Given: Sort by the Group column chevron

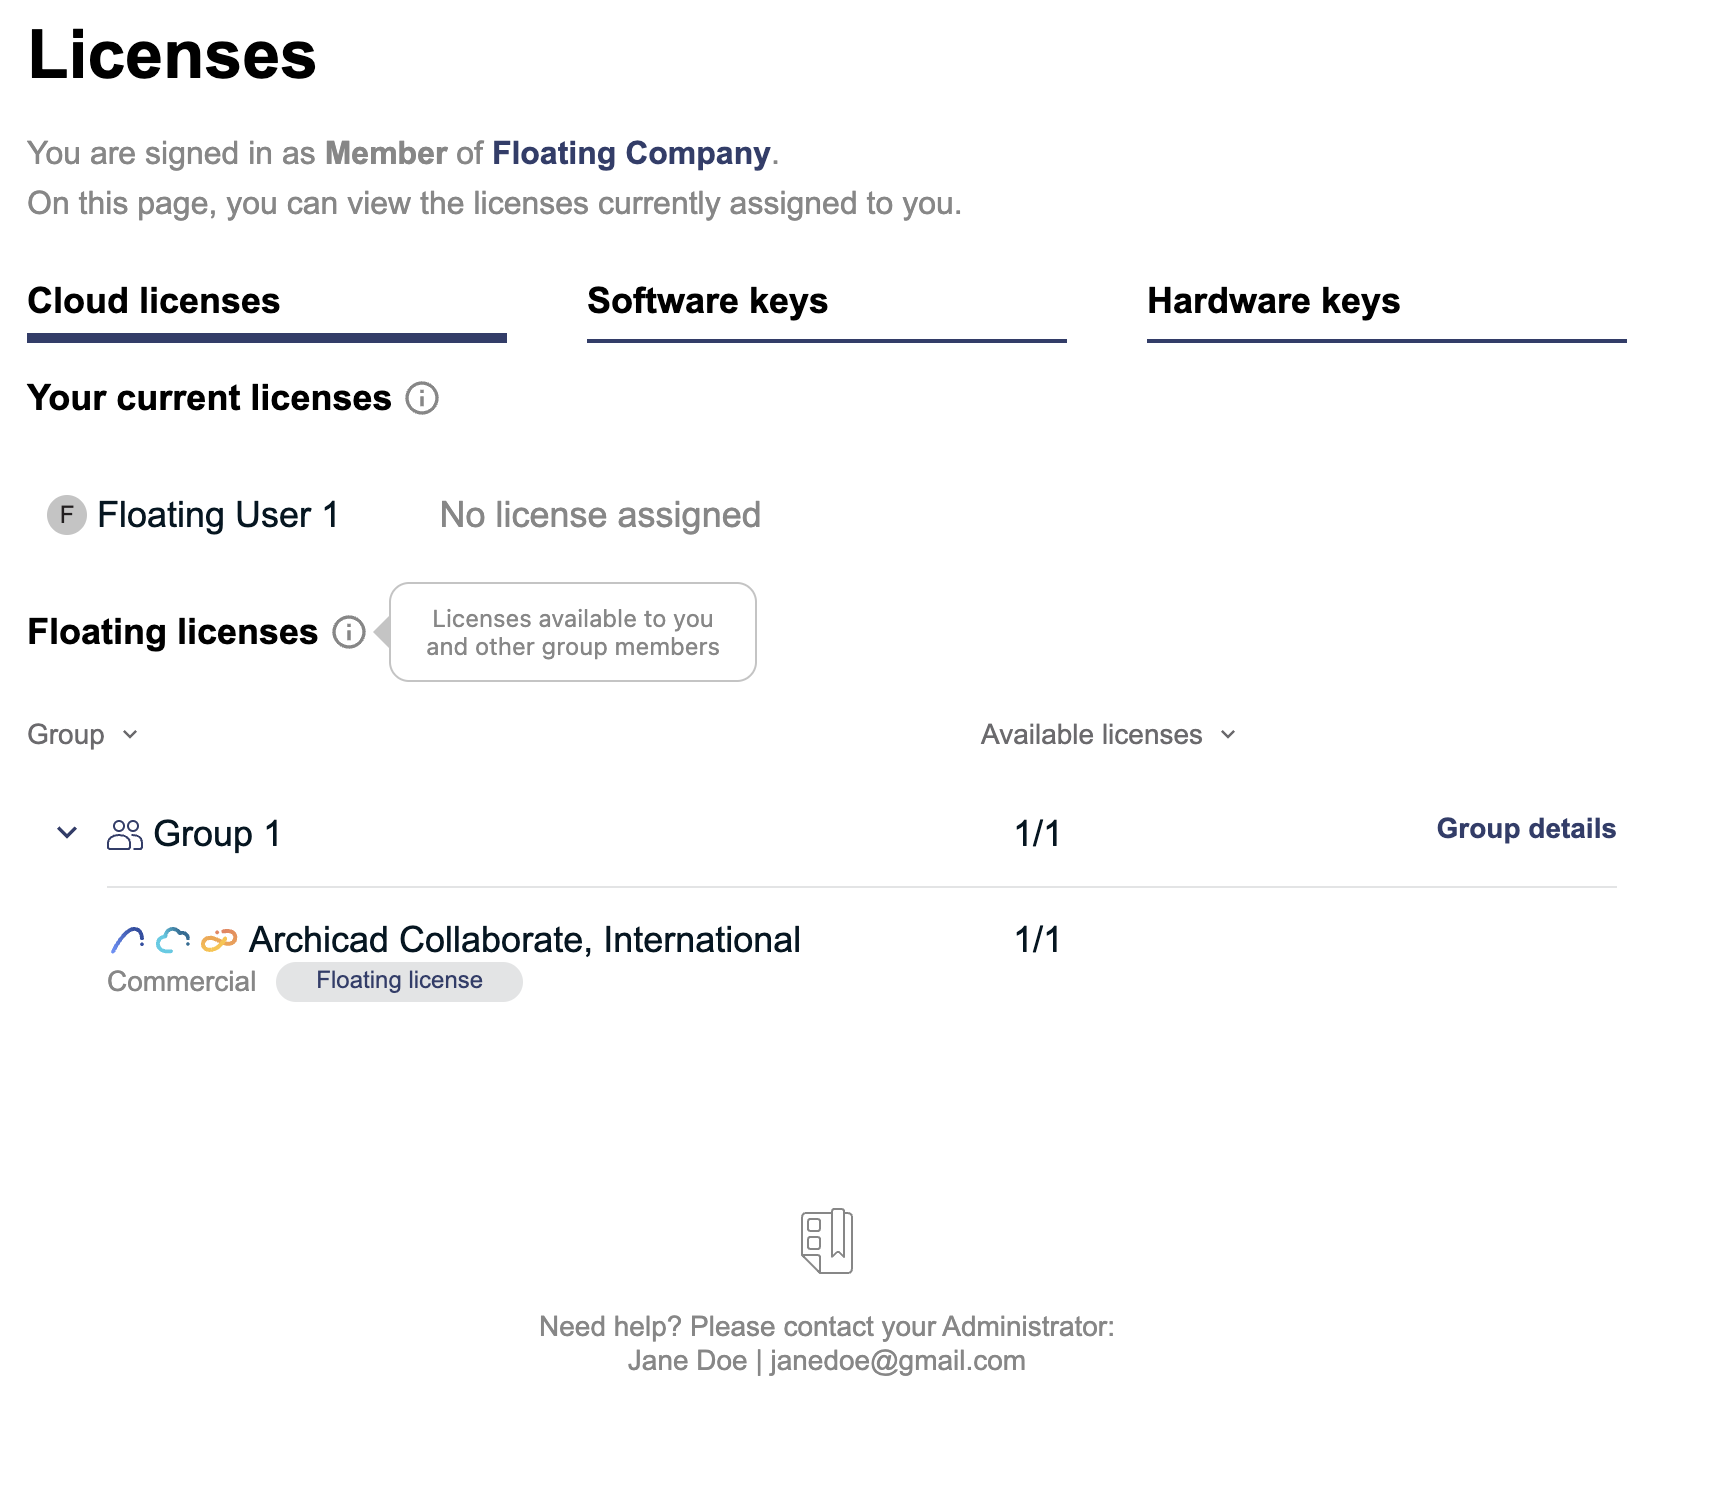Looking at the screenshot, I should click(x=130, y=735).
